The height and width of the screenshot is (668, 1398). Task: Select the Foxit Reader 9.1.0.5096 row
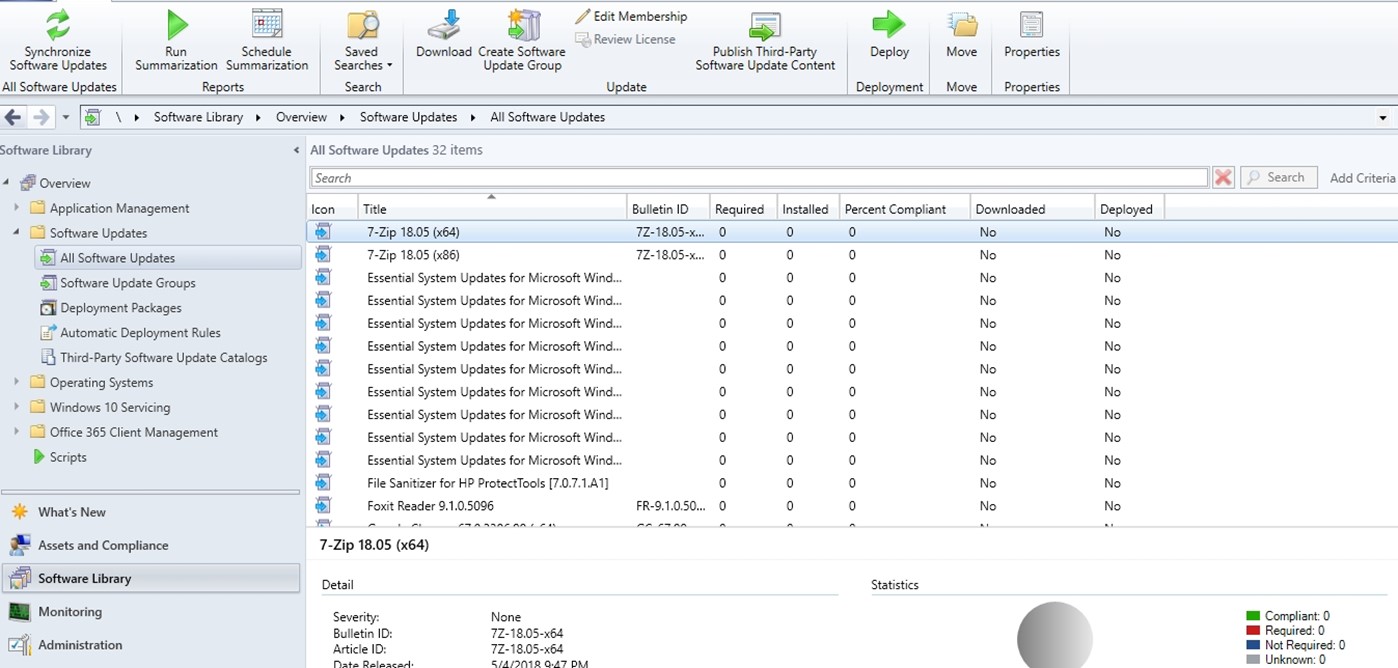pos(852,506)
